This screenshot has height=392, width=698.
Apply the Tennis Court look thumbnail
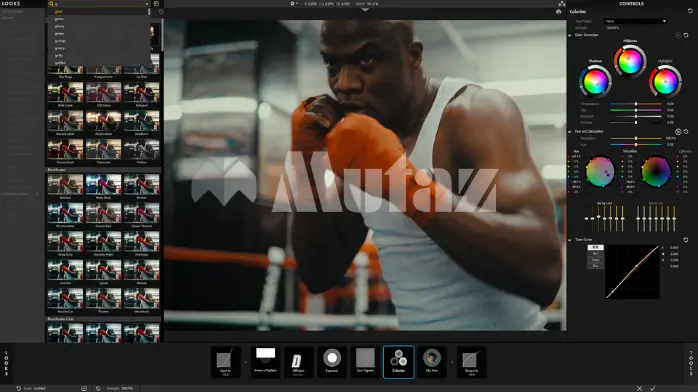pyautogui.click(x=65, y=149)
